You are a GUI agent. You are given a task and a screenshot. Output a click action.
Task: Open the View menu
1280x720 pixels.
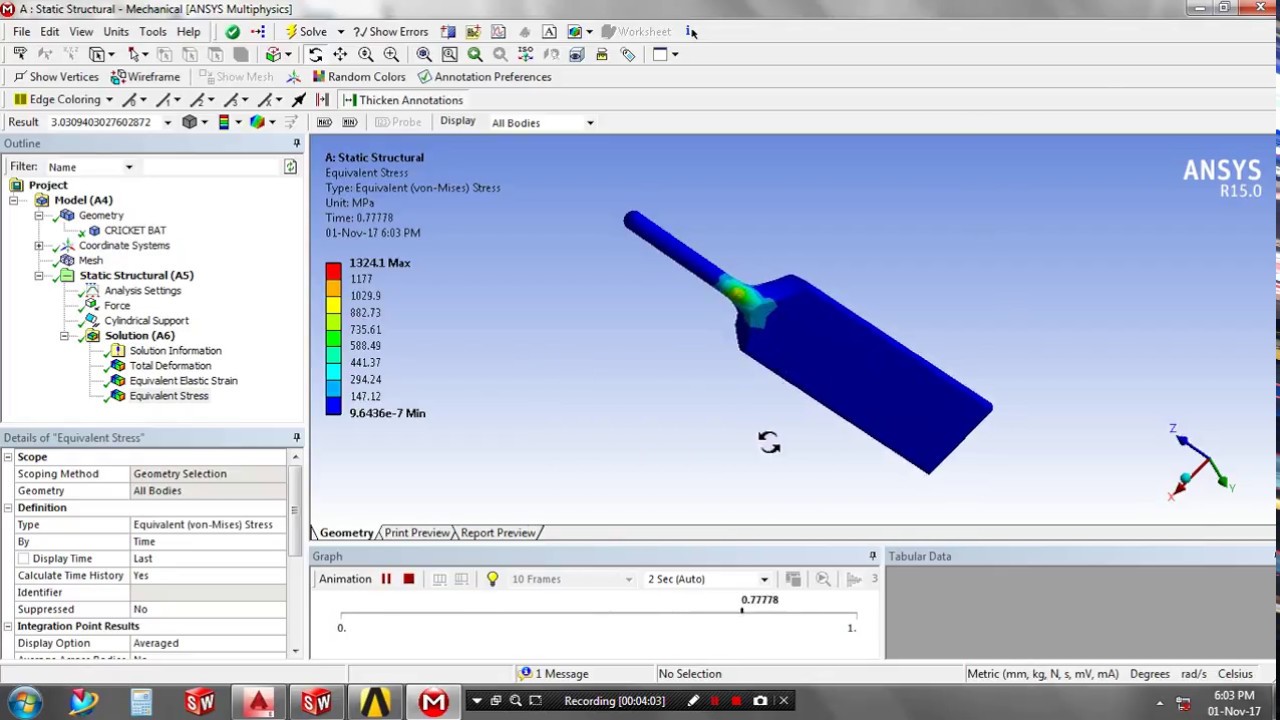81,32
